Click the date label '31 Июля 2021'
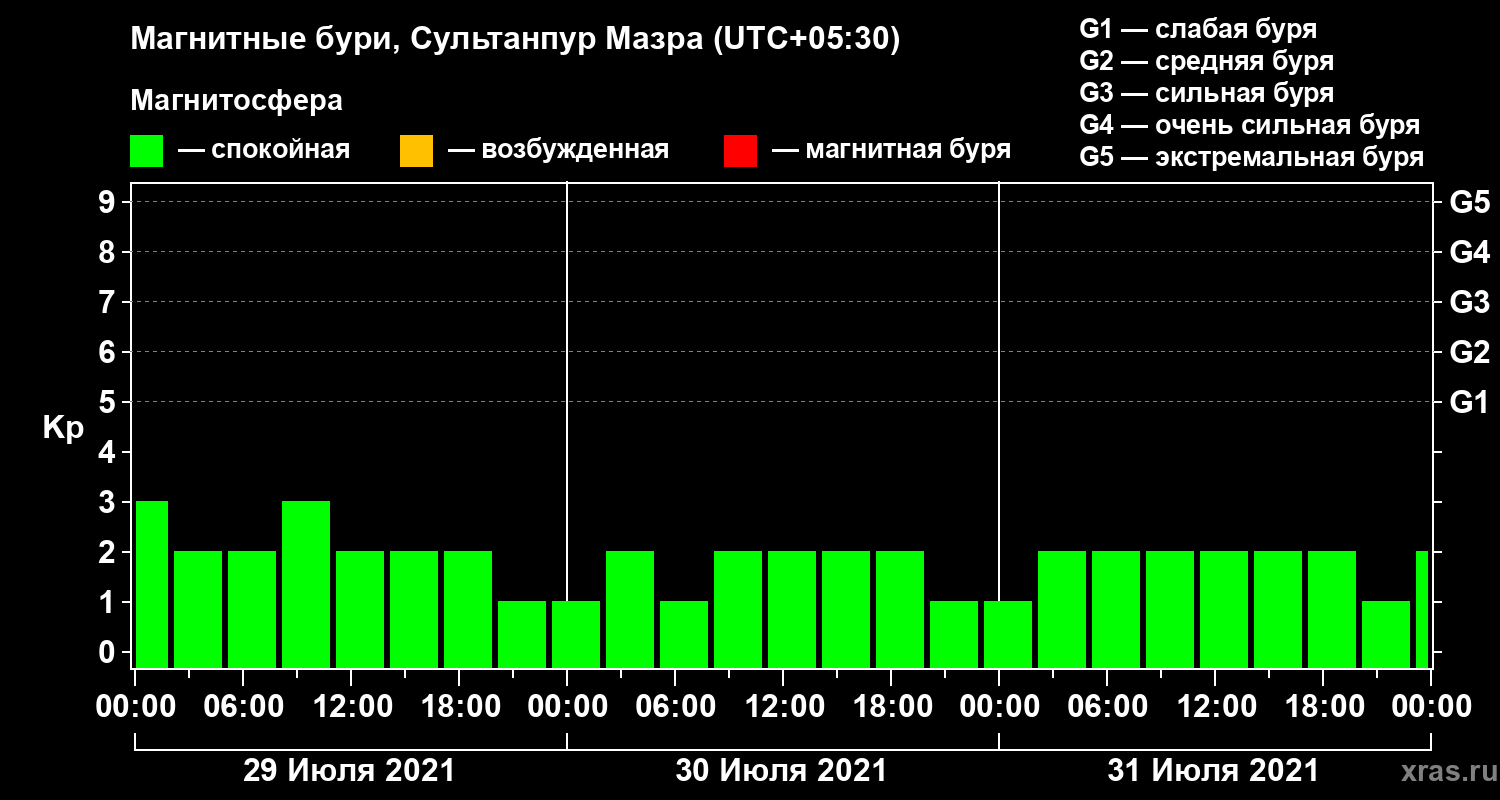This screenshot has height=800, width=1500. coord(1213,771)
